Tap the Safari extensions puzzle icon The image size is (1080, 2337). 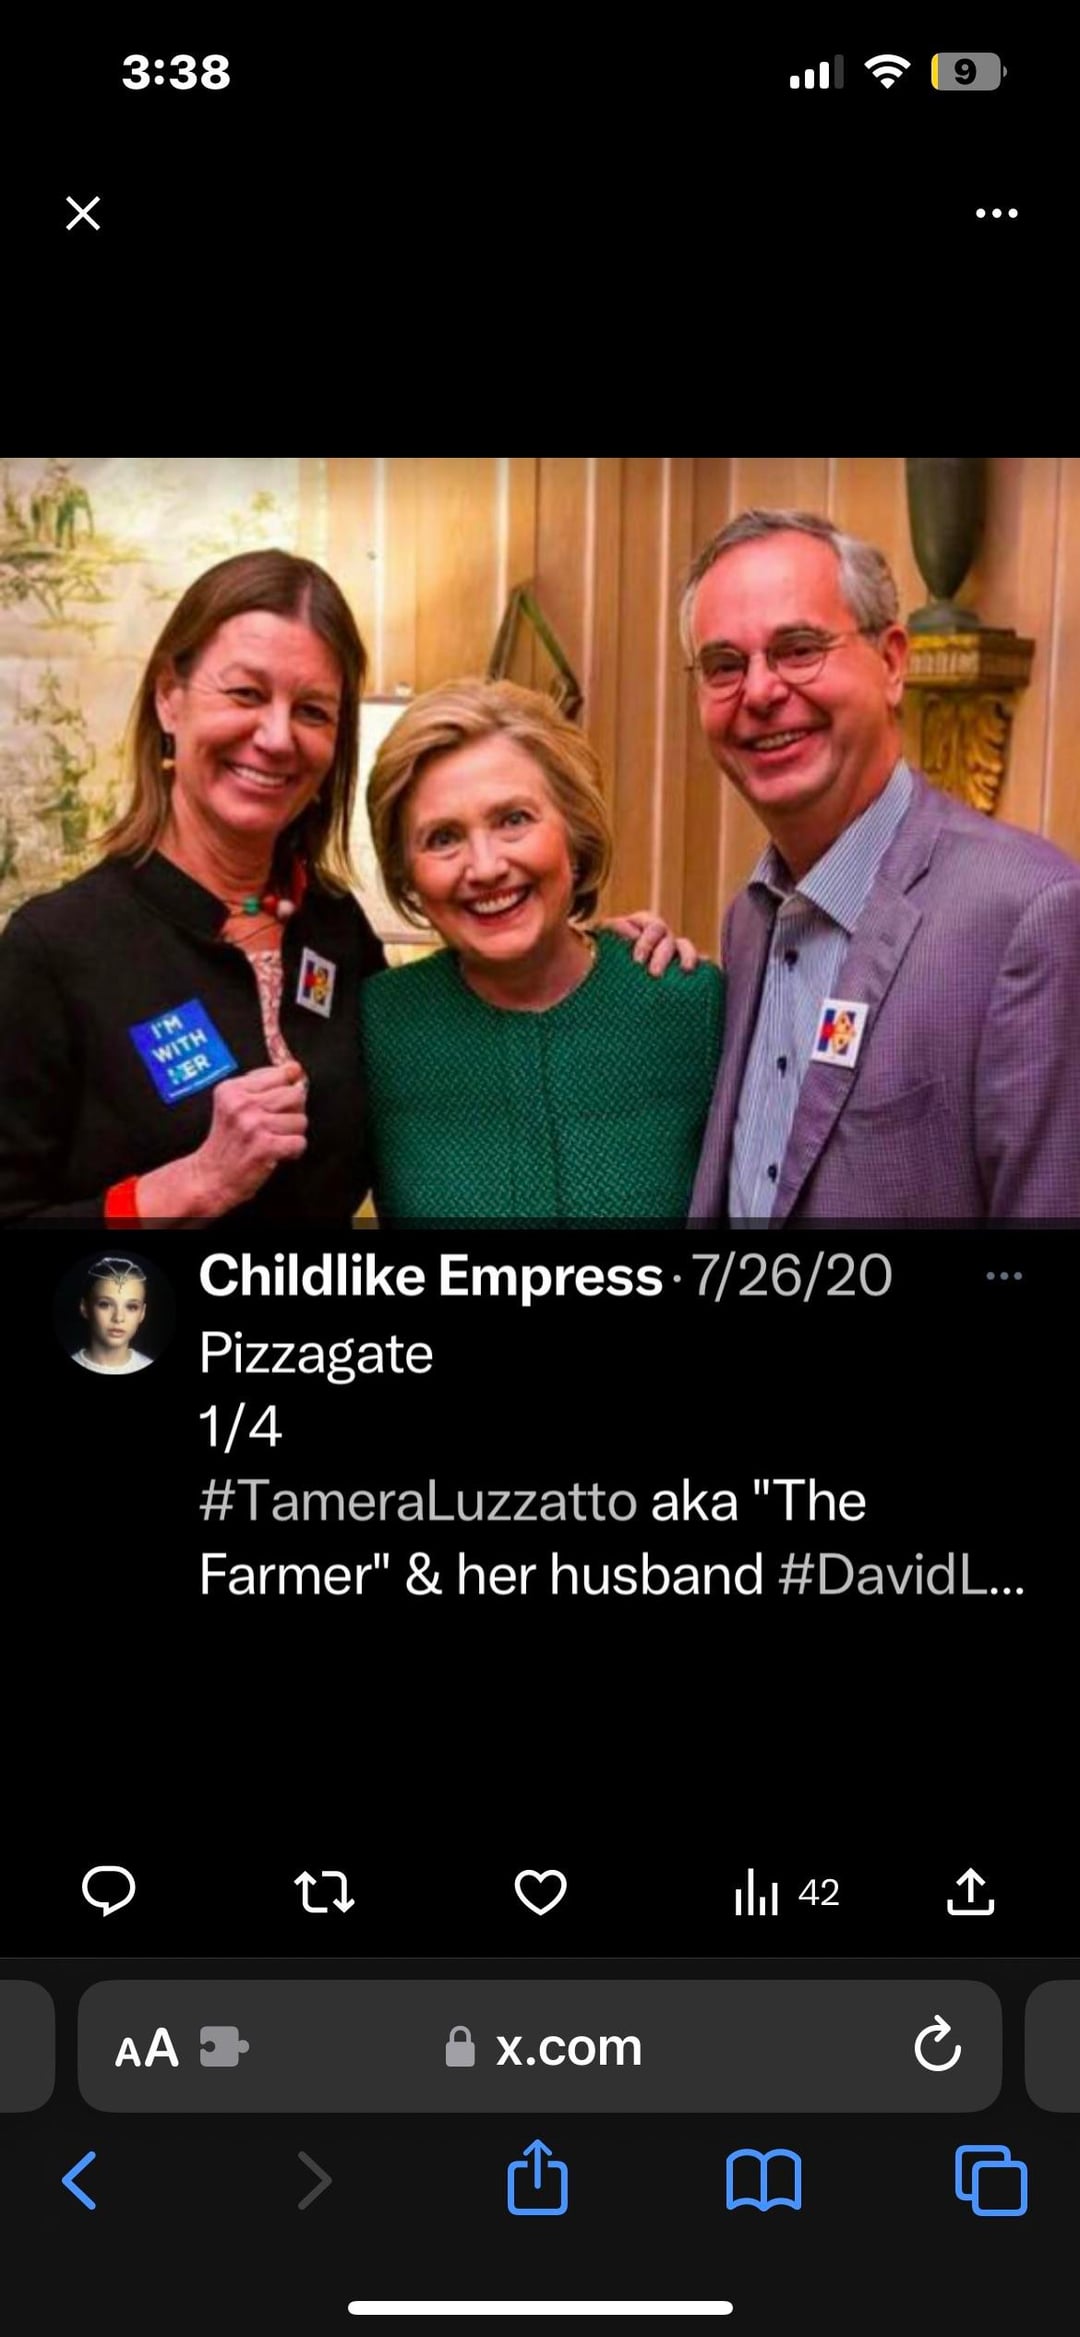point(224,2046)
